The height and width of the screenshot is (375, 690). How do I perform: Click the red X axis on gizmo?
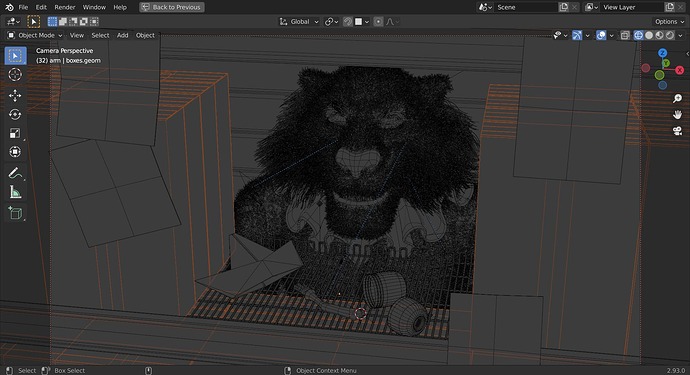(679, 70)
